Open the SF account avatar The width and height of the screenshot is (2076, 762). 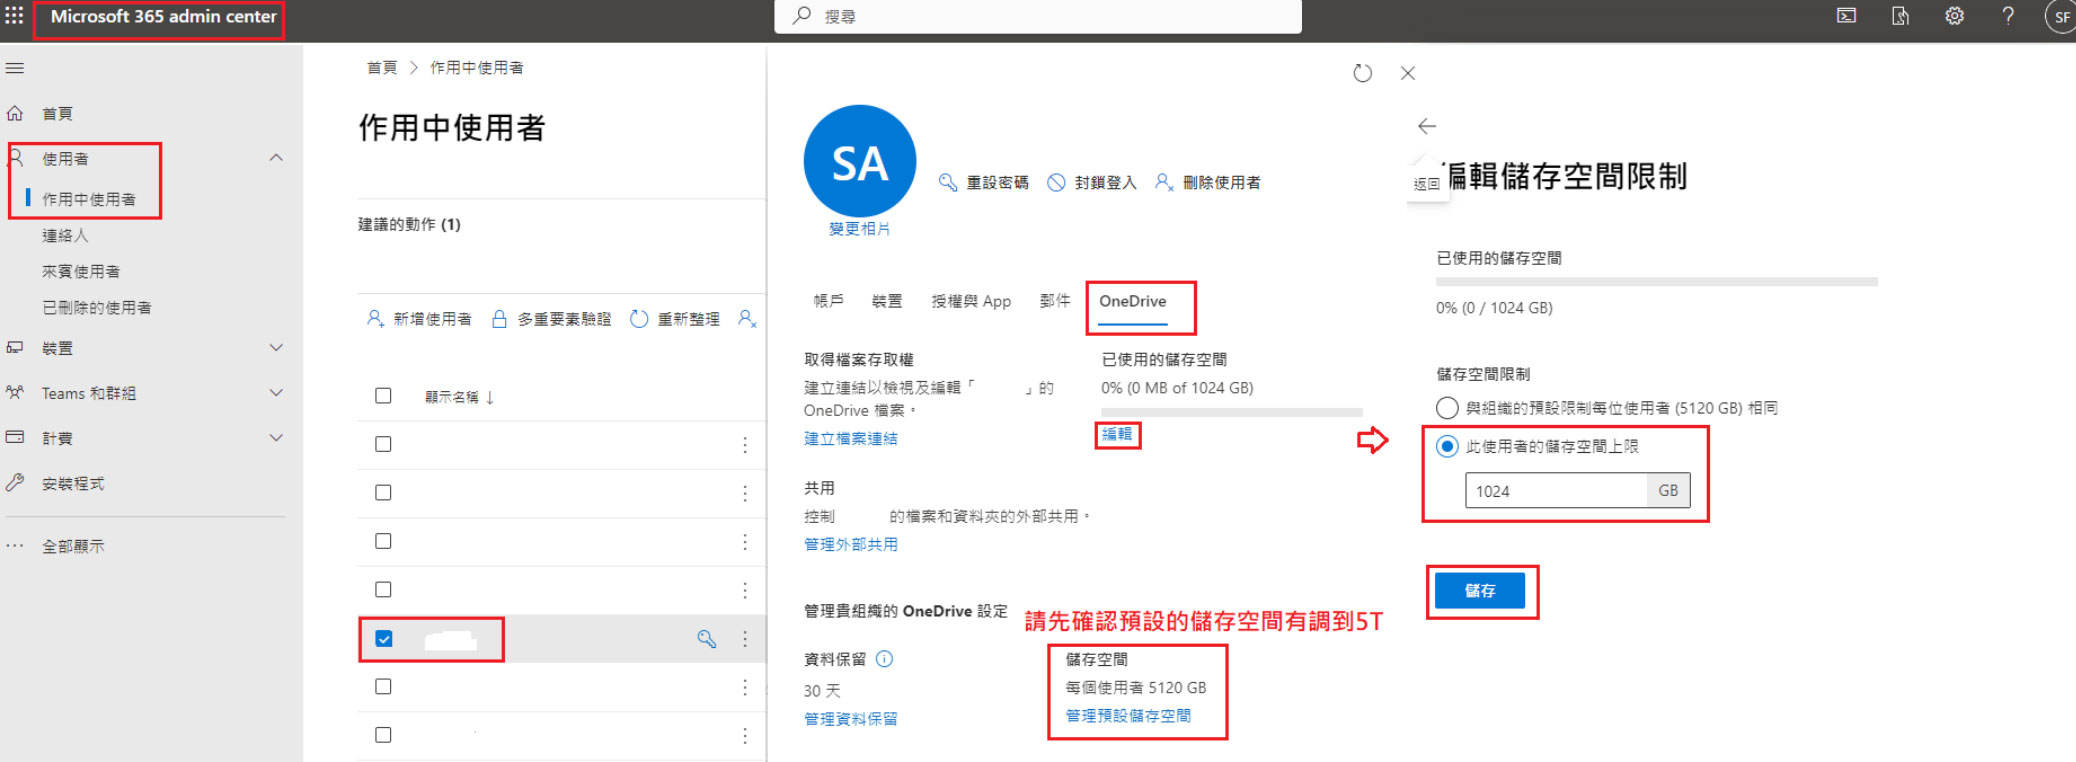[x=2061, y=17]
